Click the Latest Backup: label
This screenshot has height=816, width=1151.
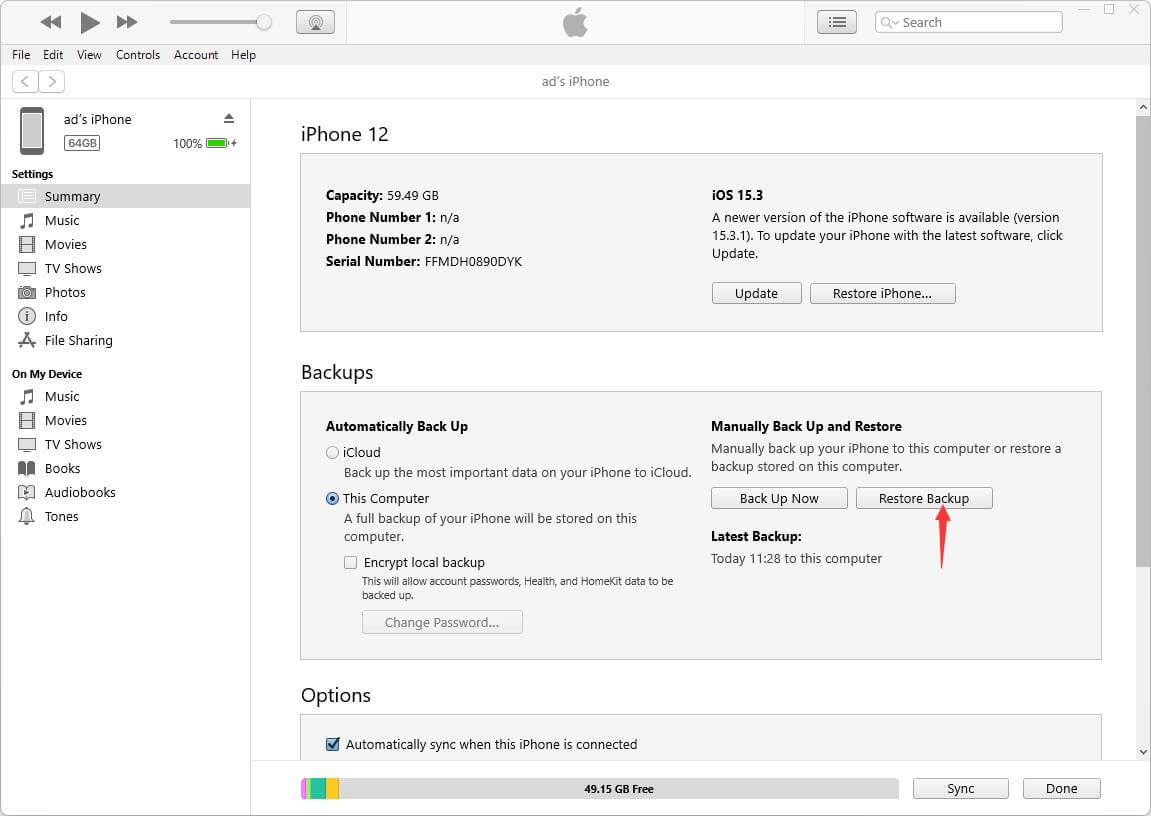[x=756, y=536]
